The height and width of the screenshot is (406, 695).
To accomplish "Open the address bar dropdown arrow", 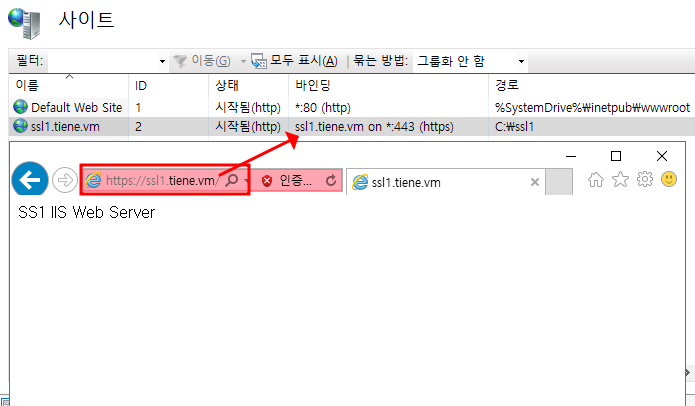I will point(246,180).
